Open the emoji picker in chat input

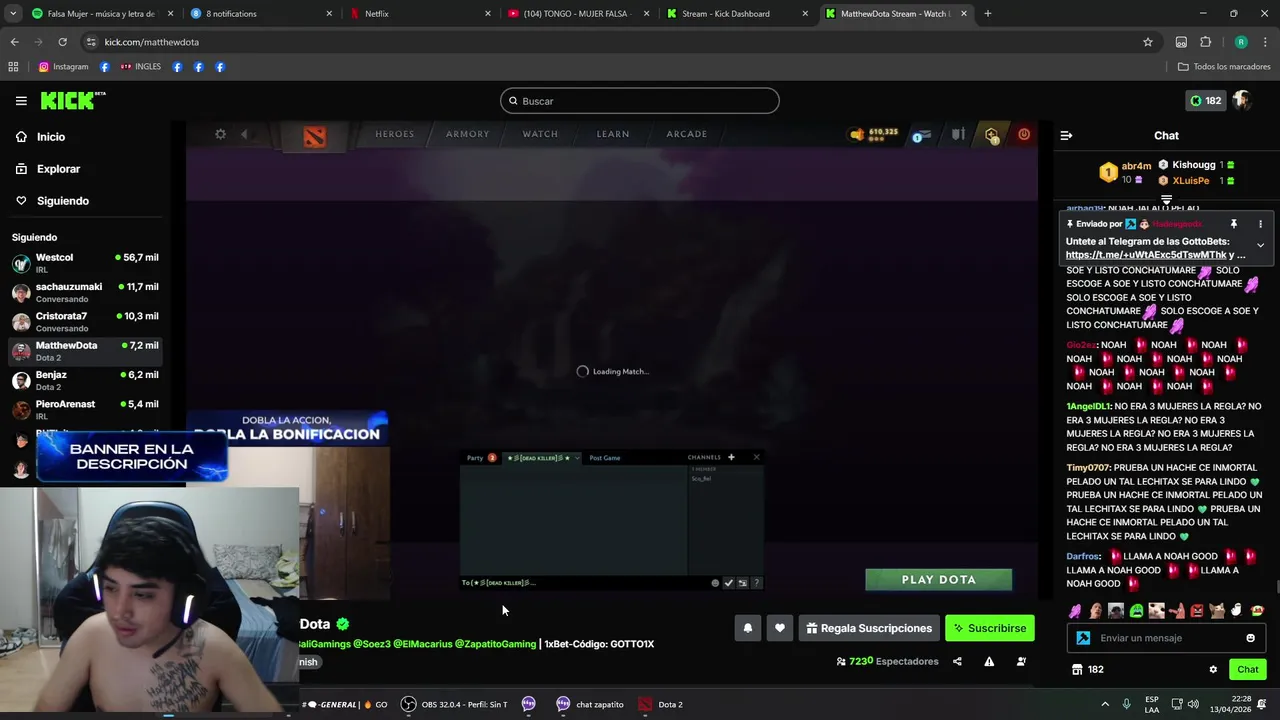pos(1250,638)
